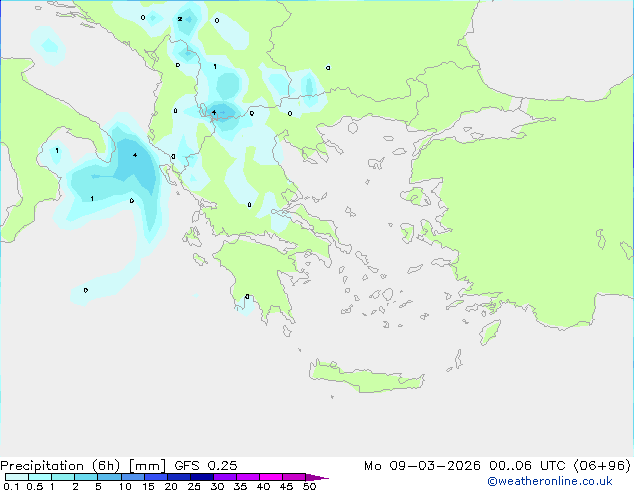Click the 30–35 mm purple legend swatch
The image size is (634, 490).
(225, 477)
